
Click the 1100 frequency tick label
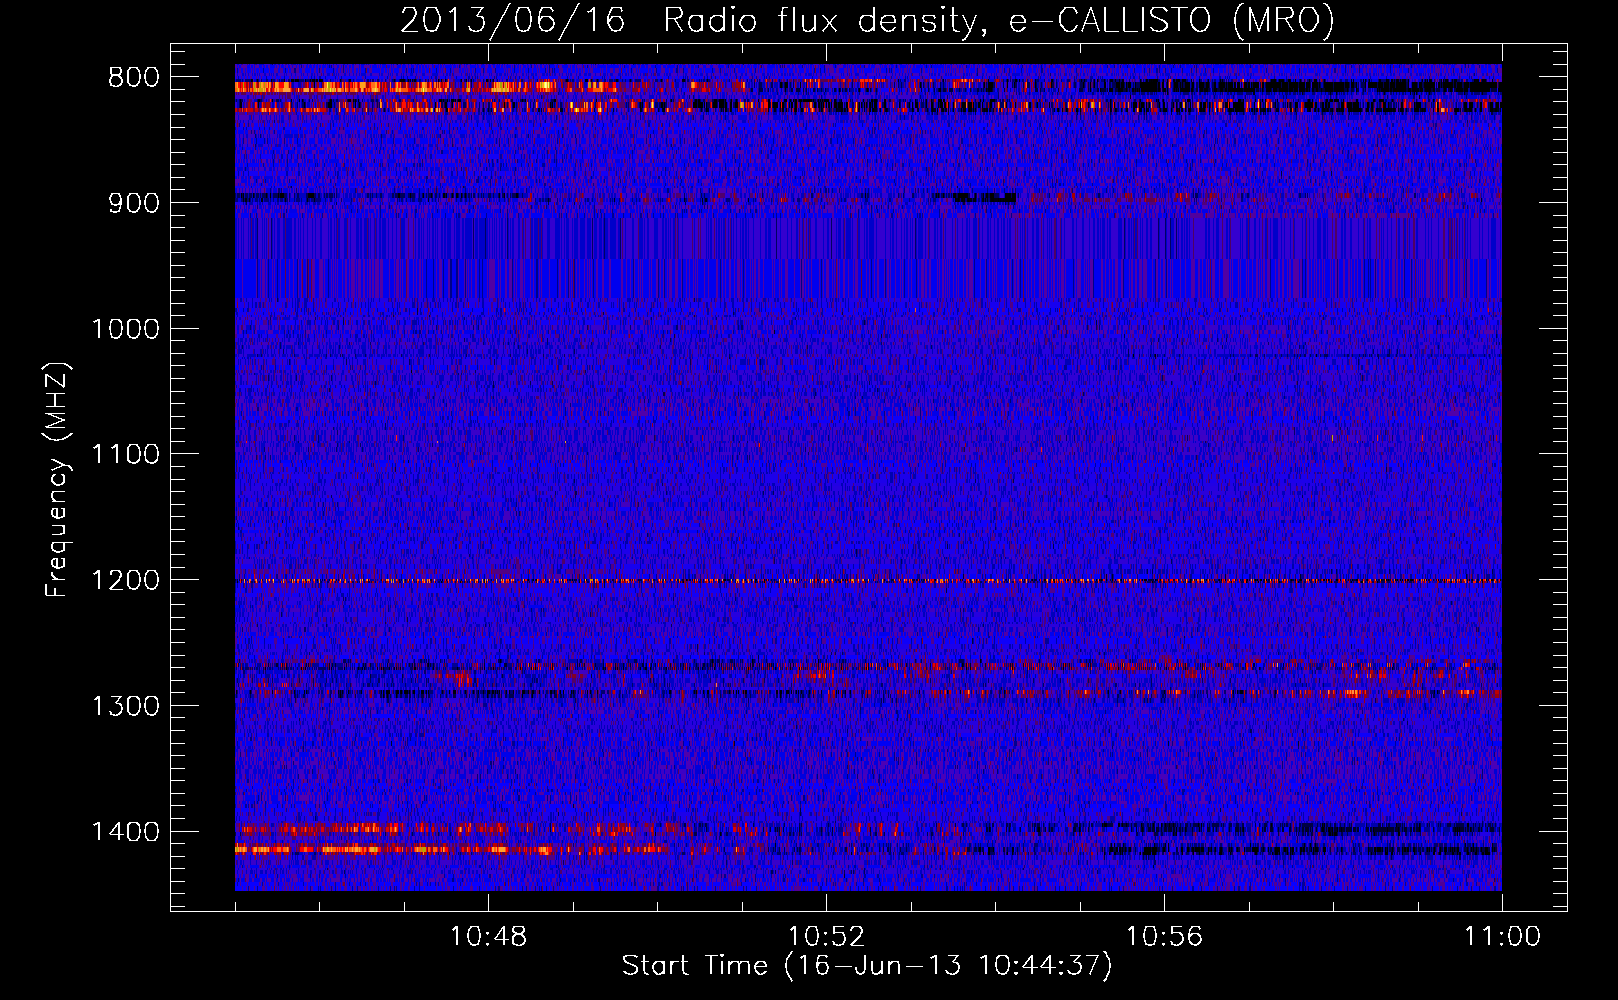point(125,455)
